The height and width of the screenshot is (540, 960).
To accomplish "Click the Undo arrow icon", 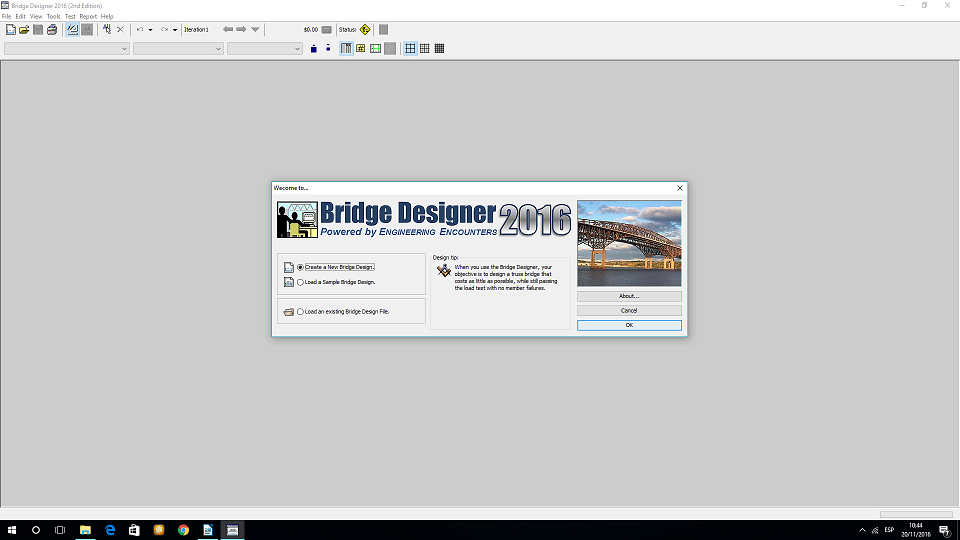I will [x=140, y=29].
